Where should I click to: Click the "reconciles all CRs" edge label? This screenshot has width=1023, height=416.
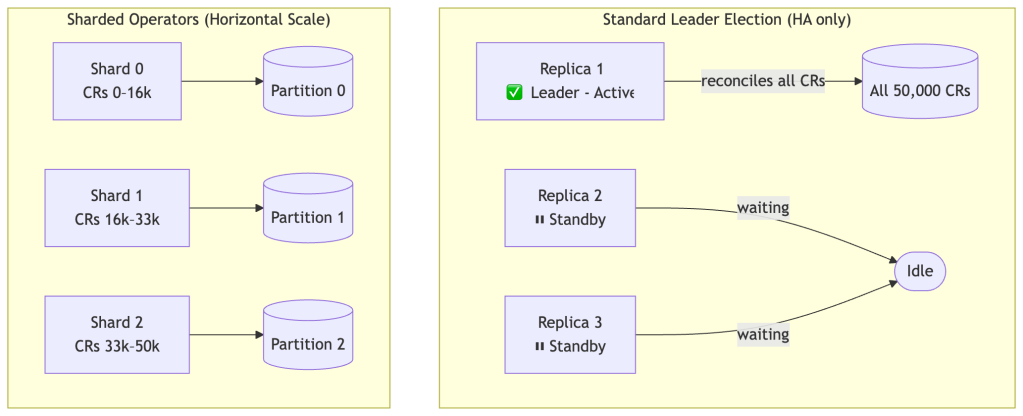762,81
